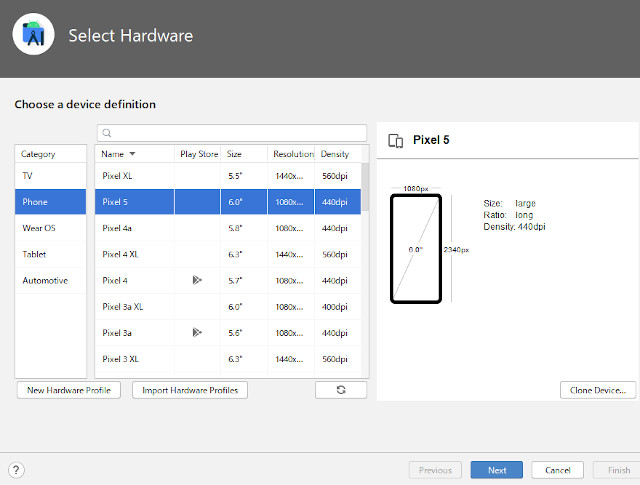This screenshot has height=485, width=640.
Task: Click the Category column header
Action: click(51, 154)
